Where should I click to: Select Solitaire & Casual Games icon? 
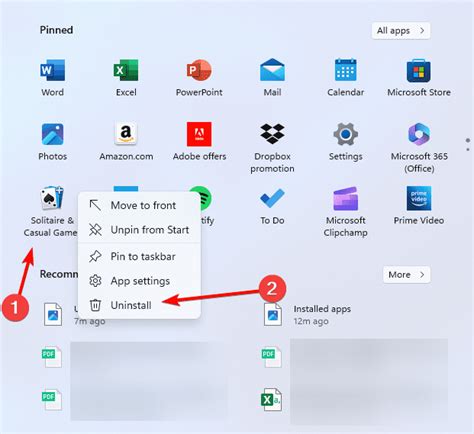click(x=52, y=198)
